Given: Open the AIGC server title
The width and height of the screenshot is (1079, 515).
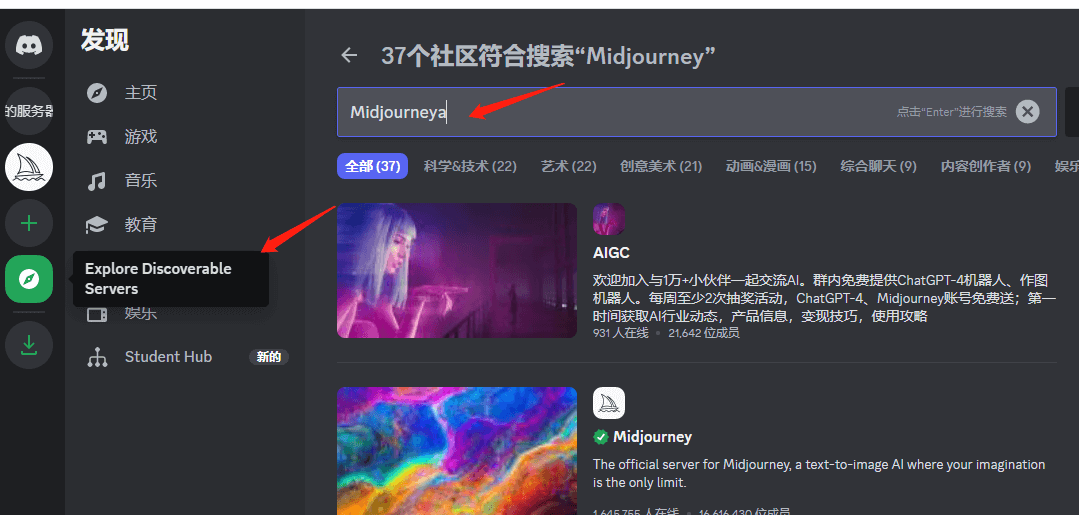Looking at the screenshot, I should pyautogui.click(x=611, y=253).
